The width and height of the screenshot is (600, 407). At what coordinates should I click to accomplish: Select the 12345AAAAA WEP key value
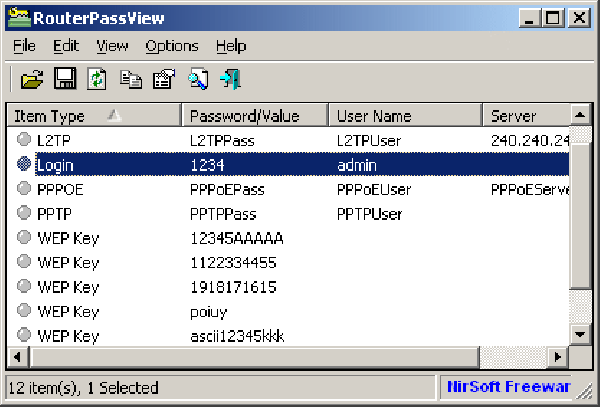click(237, 238)
